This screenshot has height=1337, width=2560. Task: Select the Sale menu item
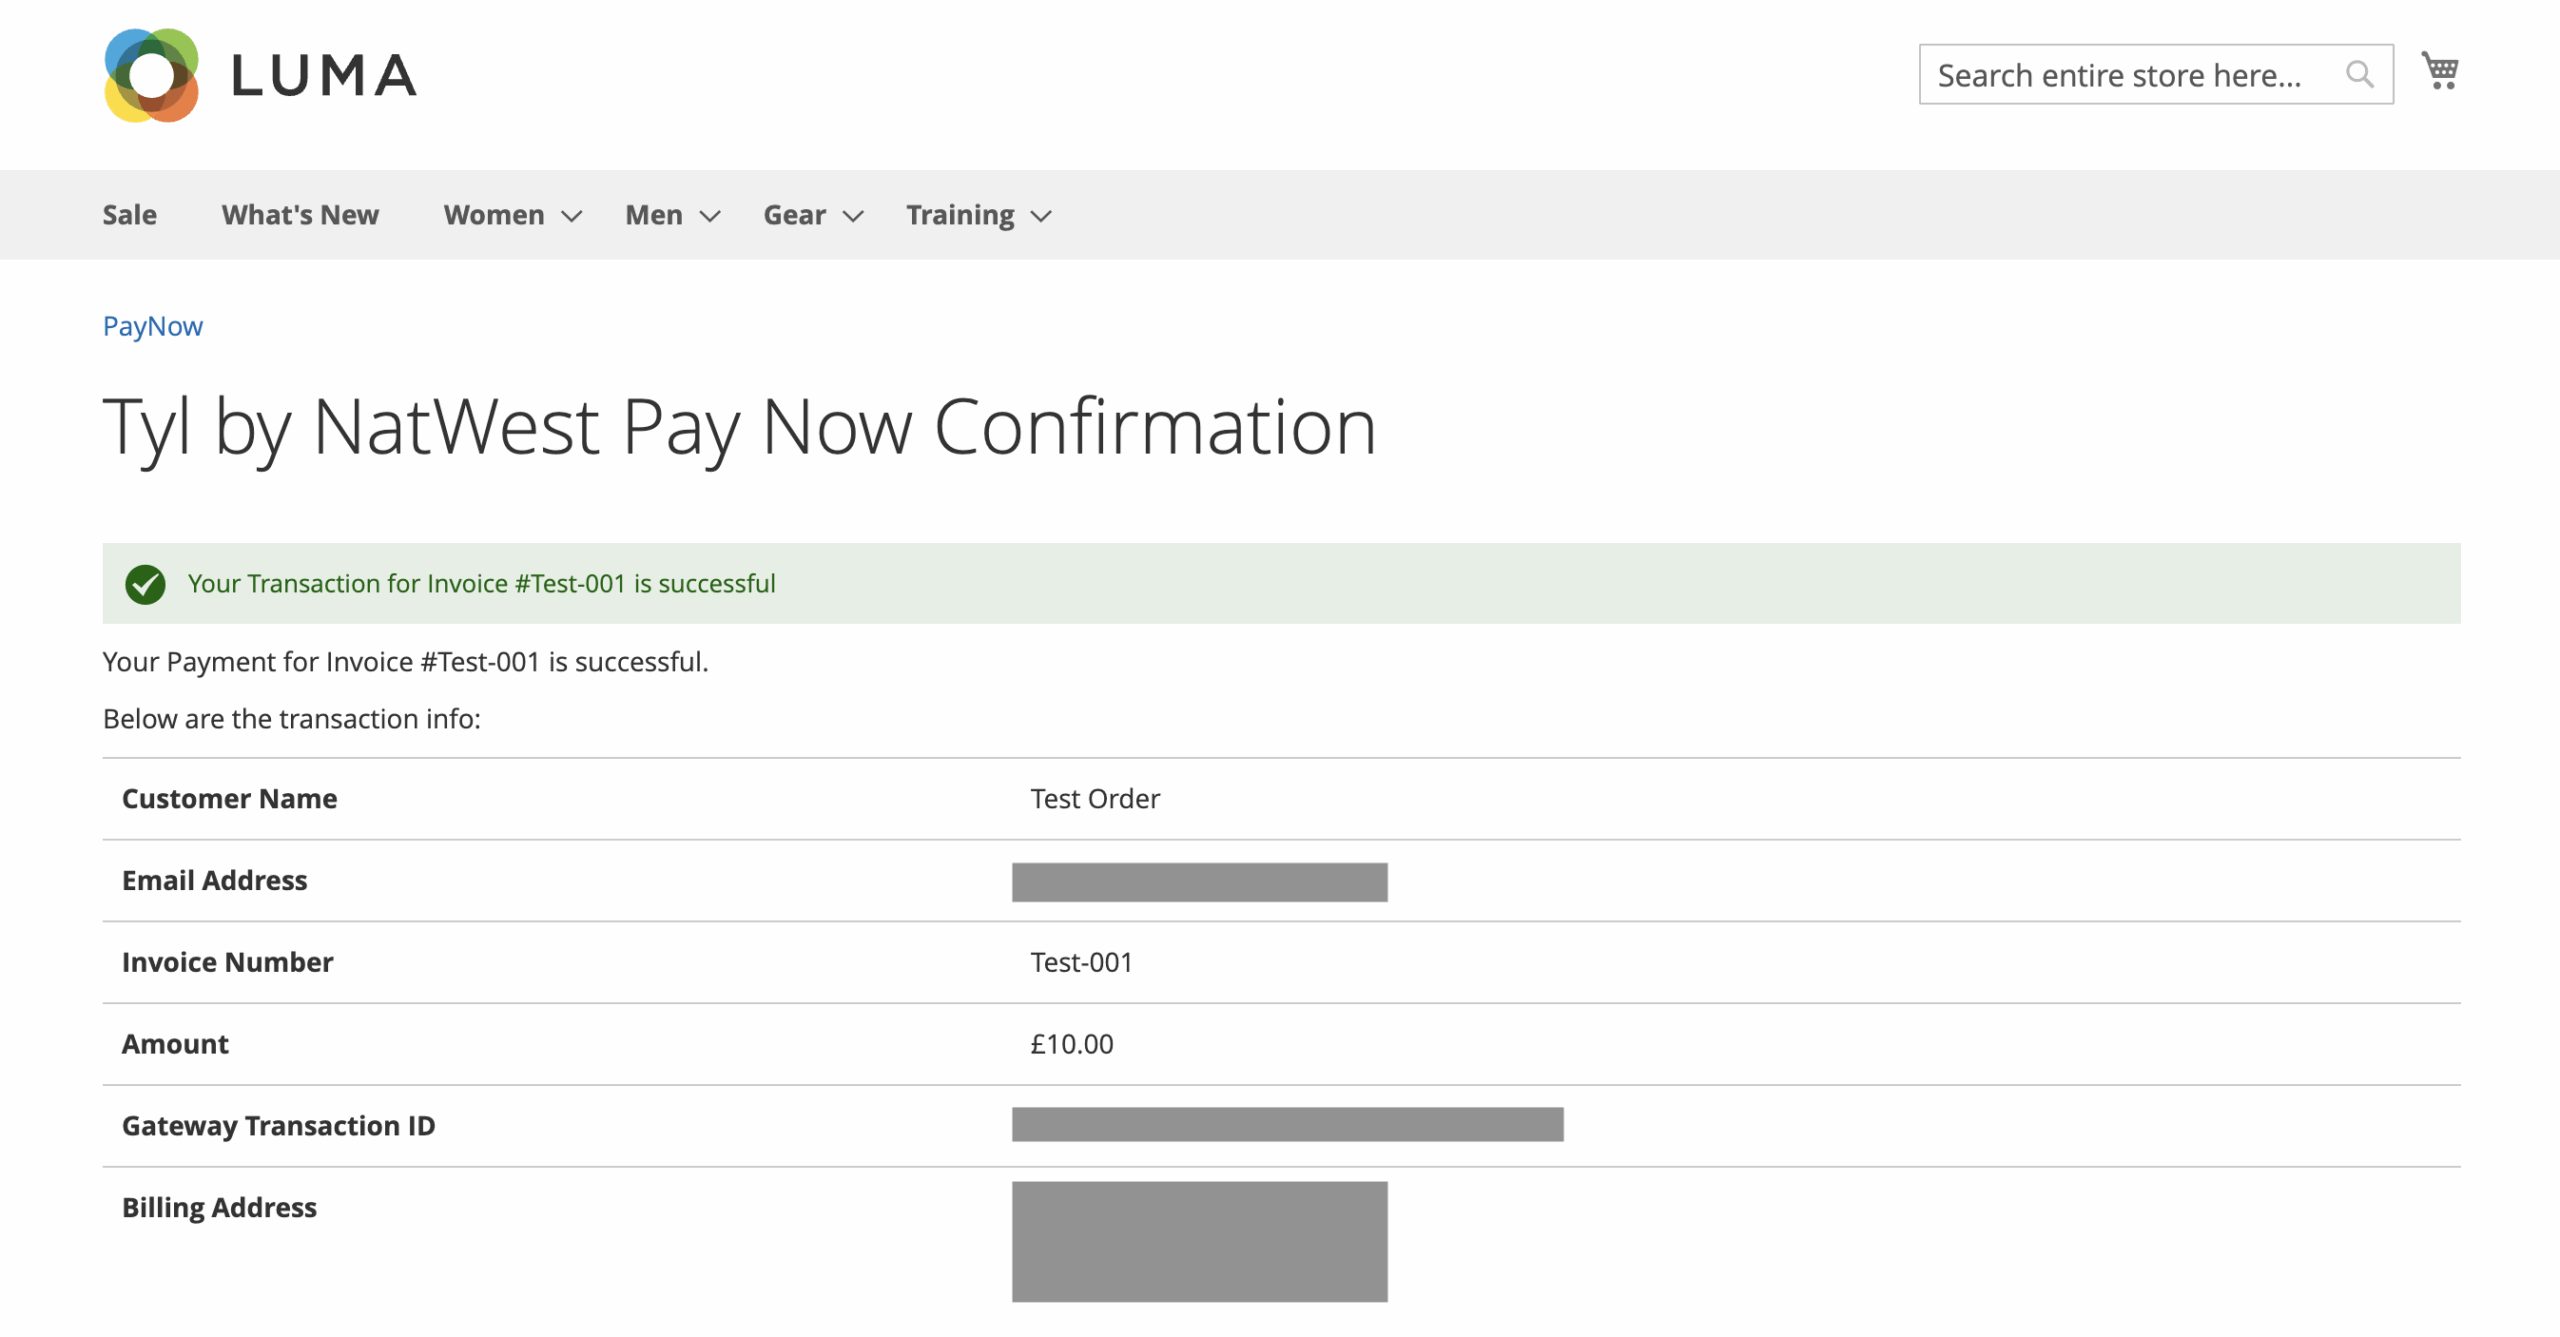[x=129, y=214]
